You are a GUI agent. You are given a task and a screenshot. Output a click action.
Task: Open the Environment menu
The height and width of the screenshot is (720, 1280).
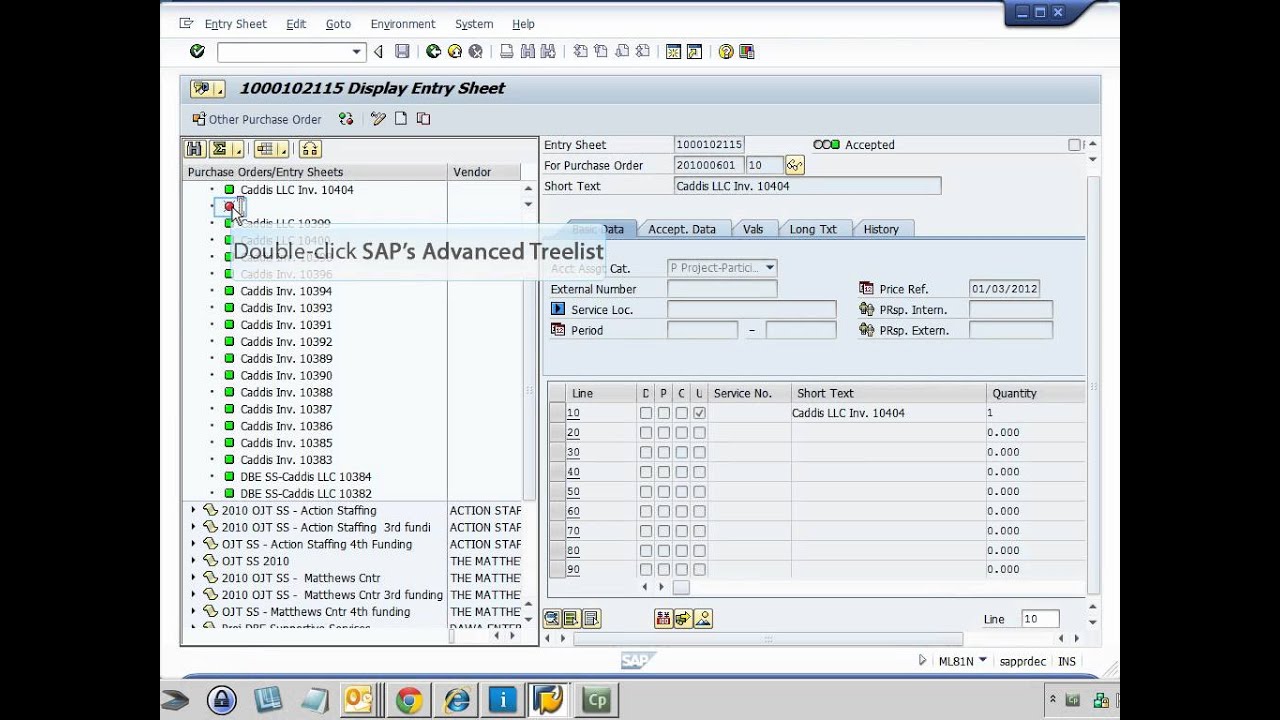tap(402, 24)
